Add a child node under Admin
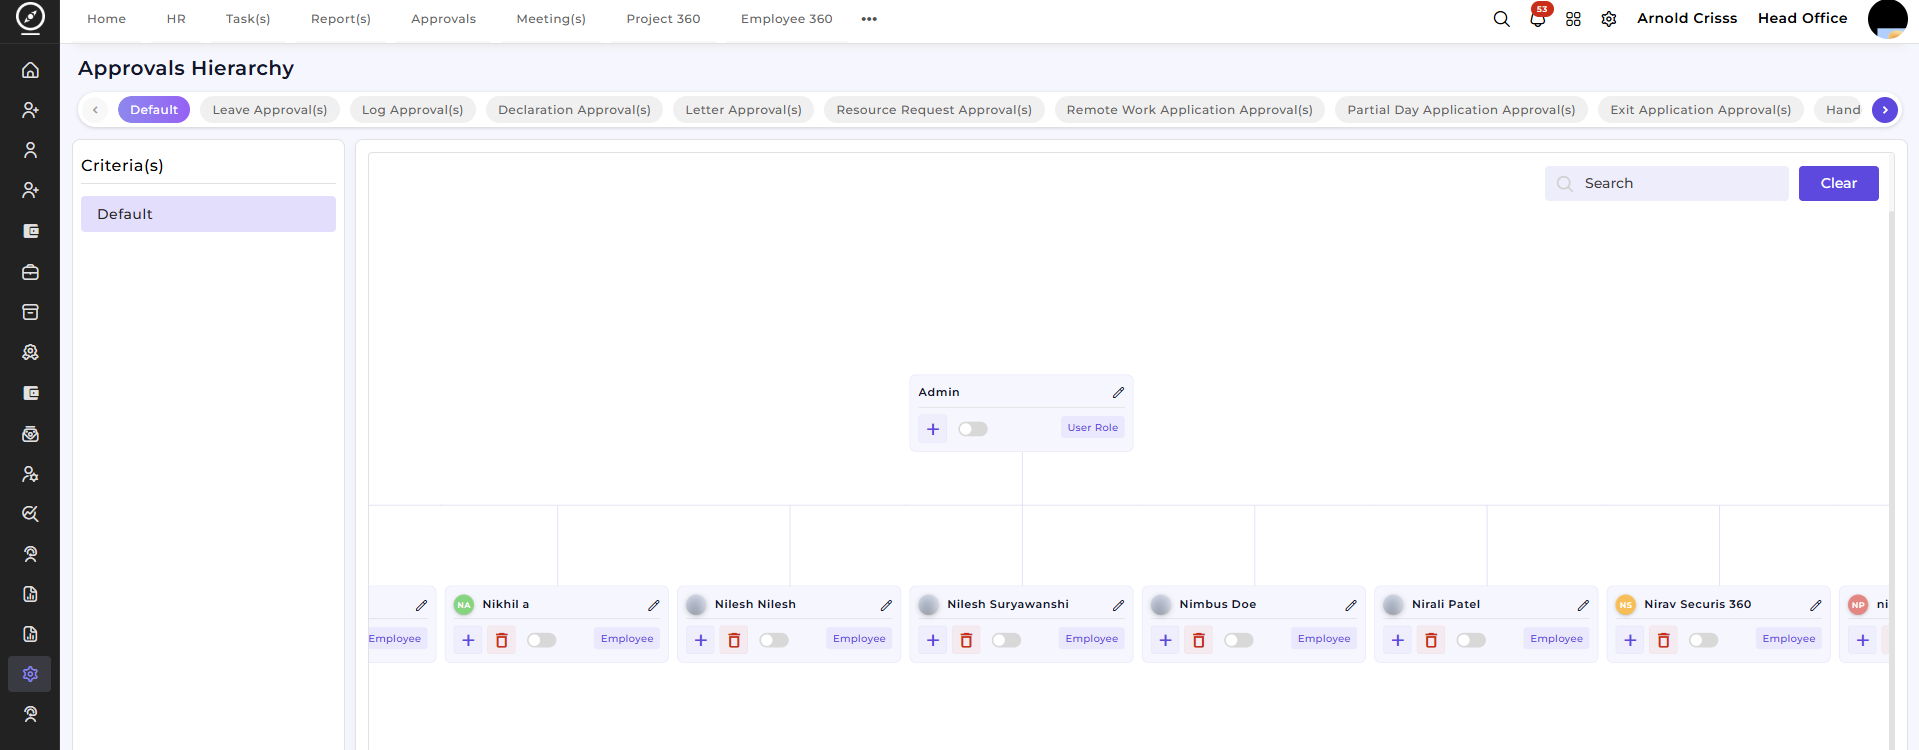Image resolution: width=1919 pixels, height=750 pixels. point(933,429)
